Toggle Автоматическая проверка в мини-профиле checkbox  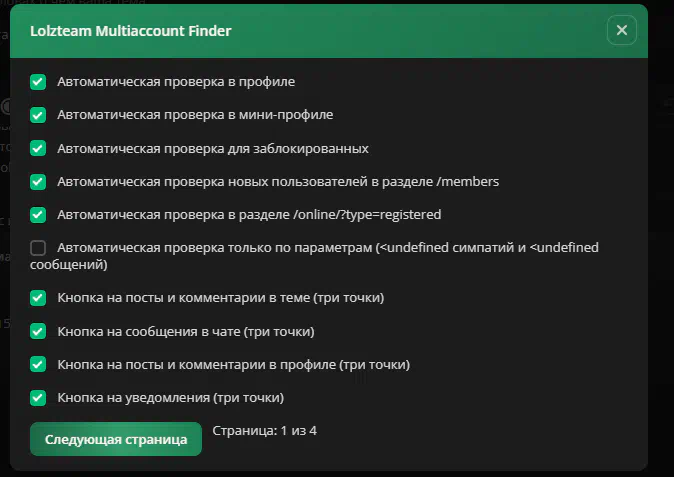(x=38, y=115)
